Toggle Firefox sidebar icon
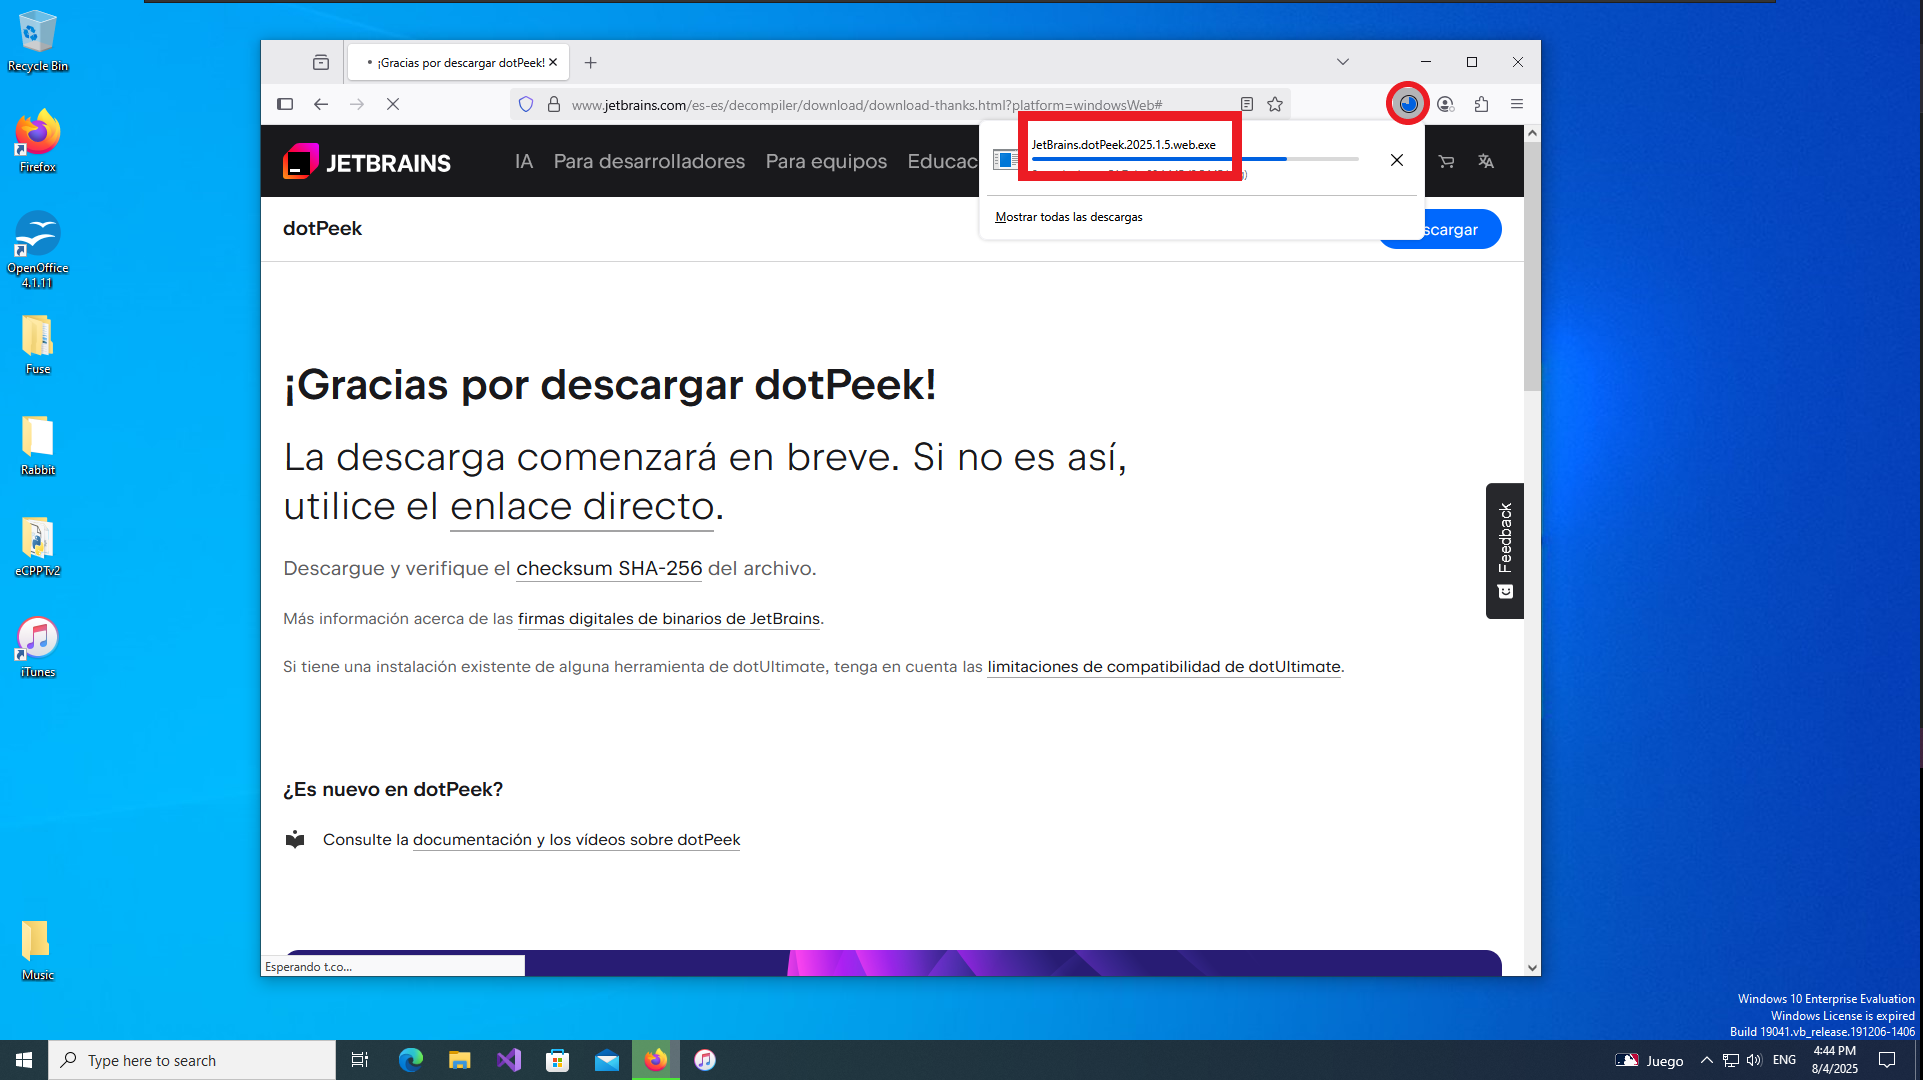 coord(285,104)
